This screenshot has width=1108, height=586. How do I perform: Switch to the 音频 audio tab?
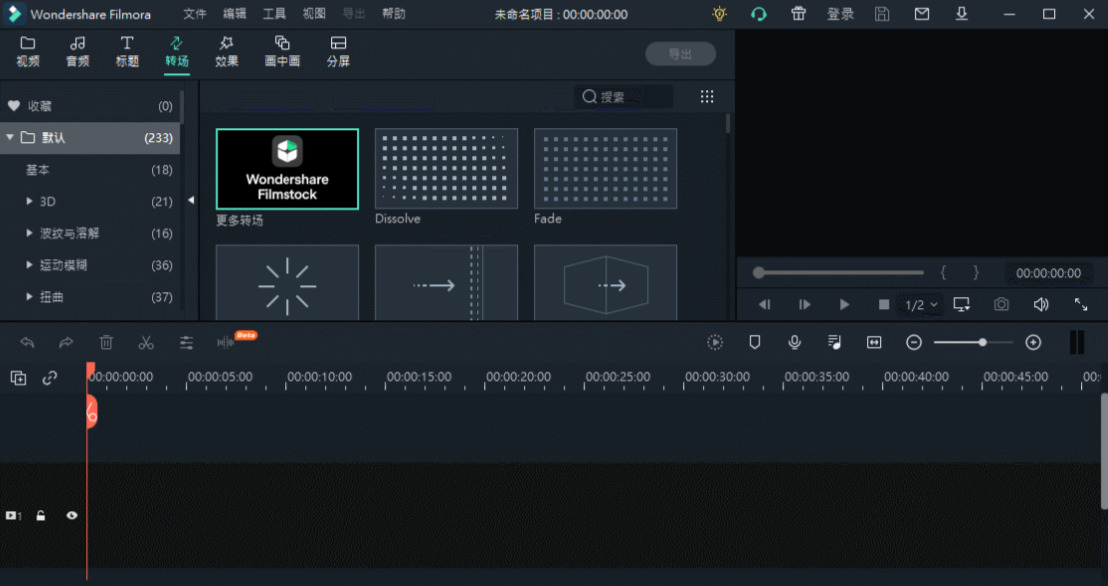78,52
